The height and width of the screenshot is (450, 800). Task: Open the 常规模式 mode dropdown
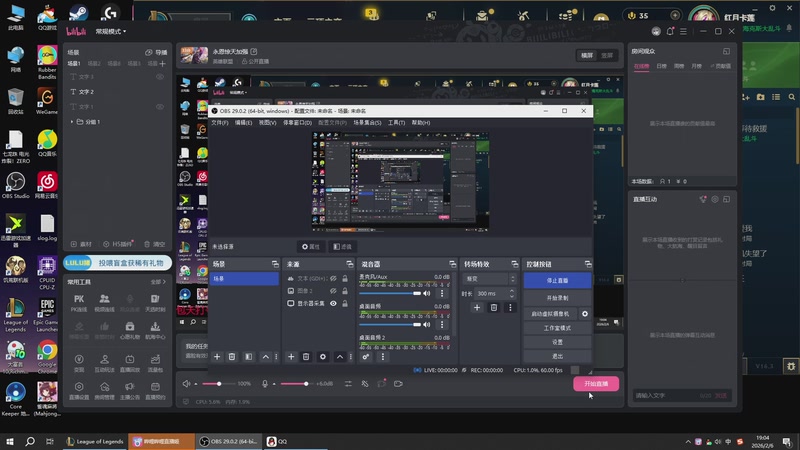pyautogui.click(x=111, y=31)
